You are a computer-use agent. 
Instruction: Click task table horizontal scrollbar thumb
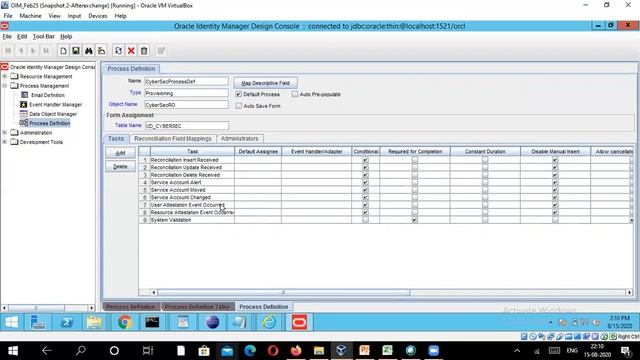tap(283, 292)
